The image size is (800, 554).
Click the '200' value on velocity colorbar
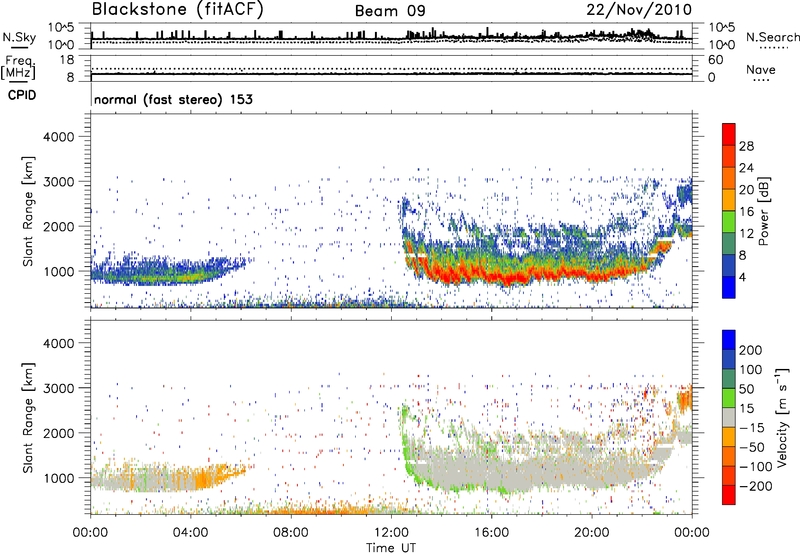(751, 350)
